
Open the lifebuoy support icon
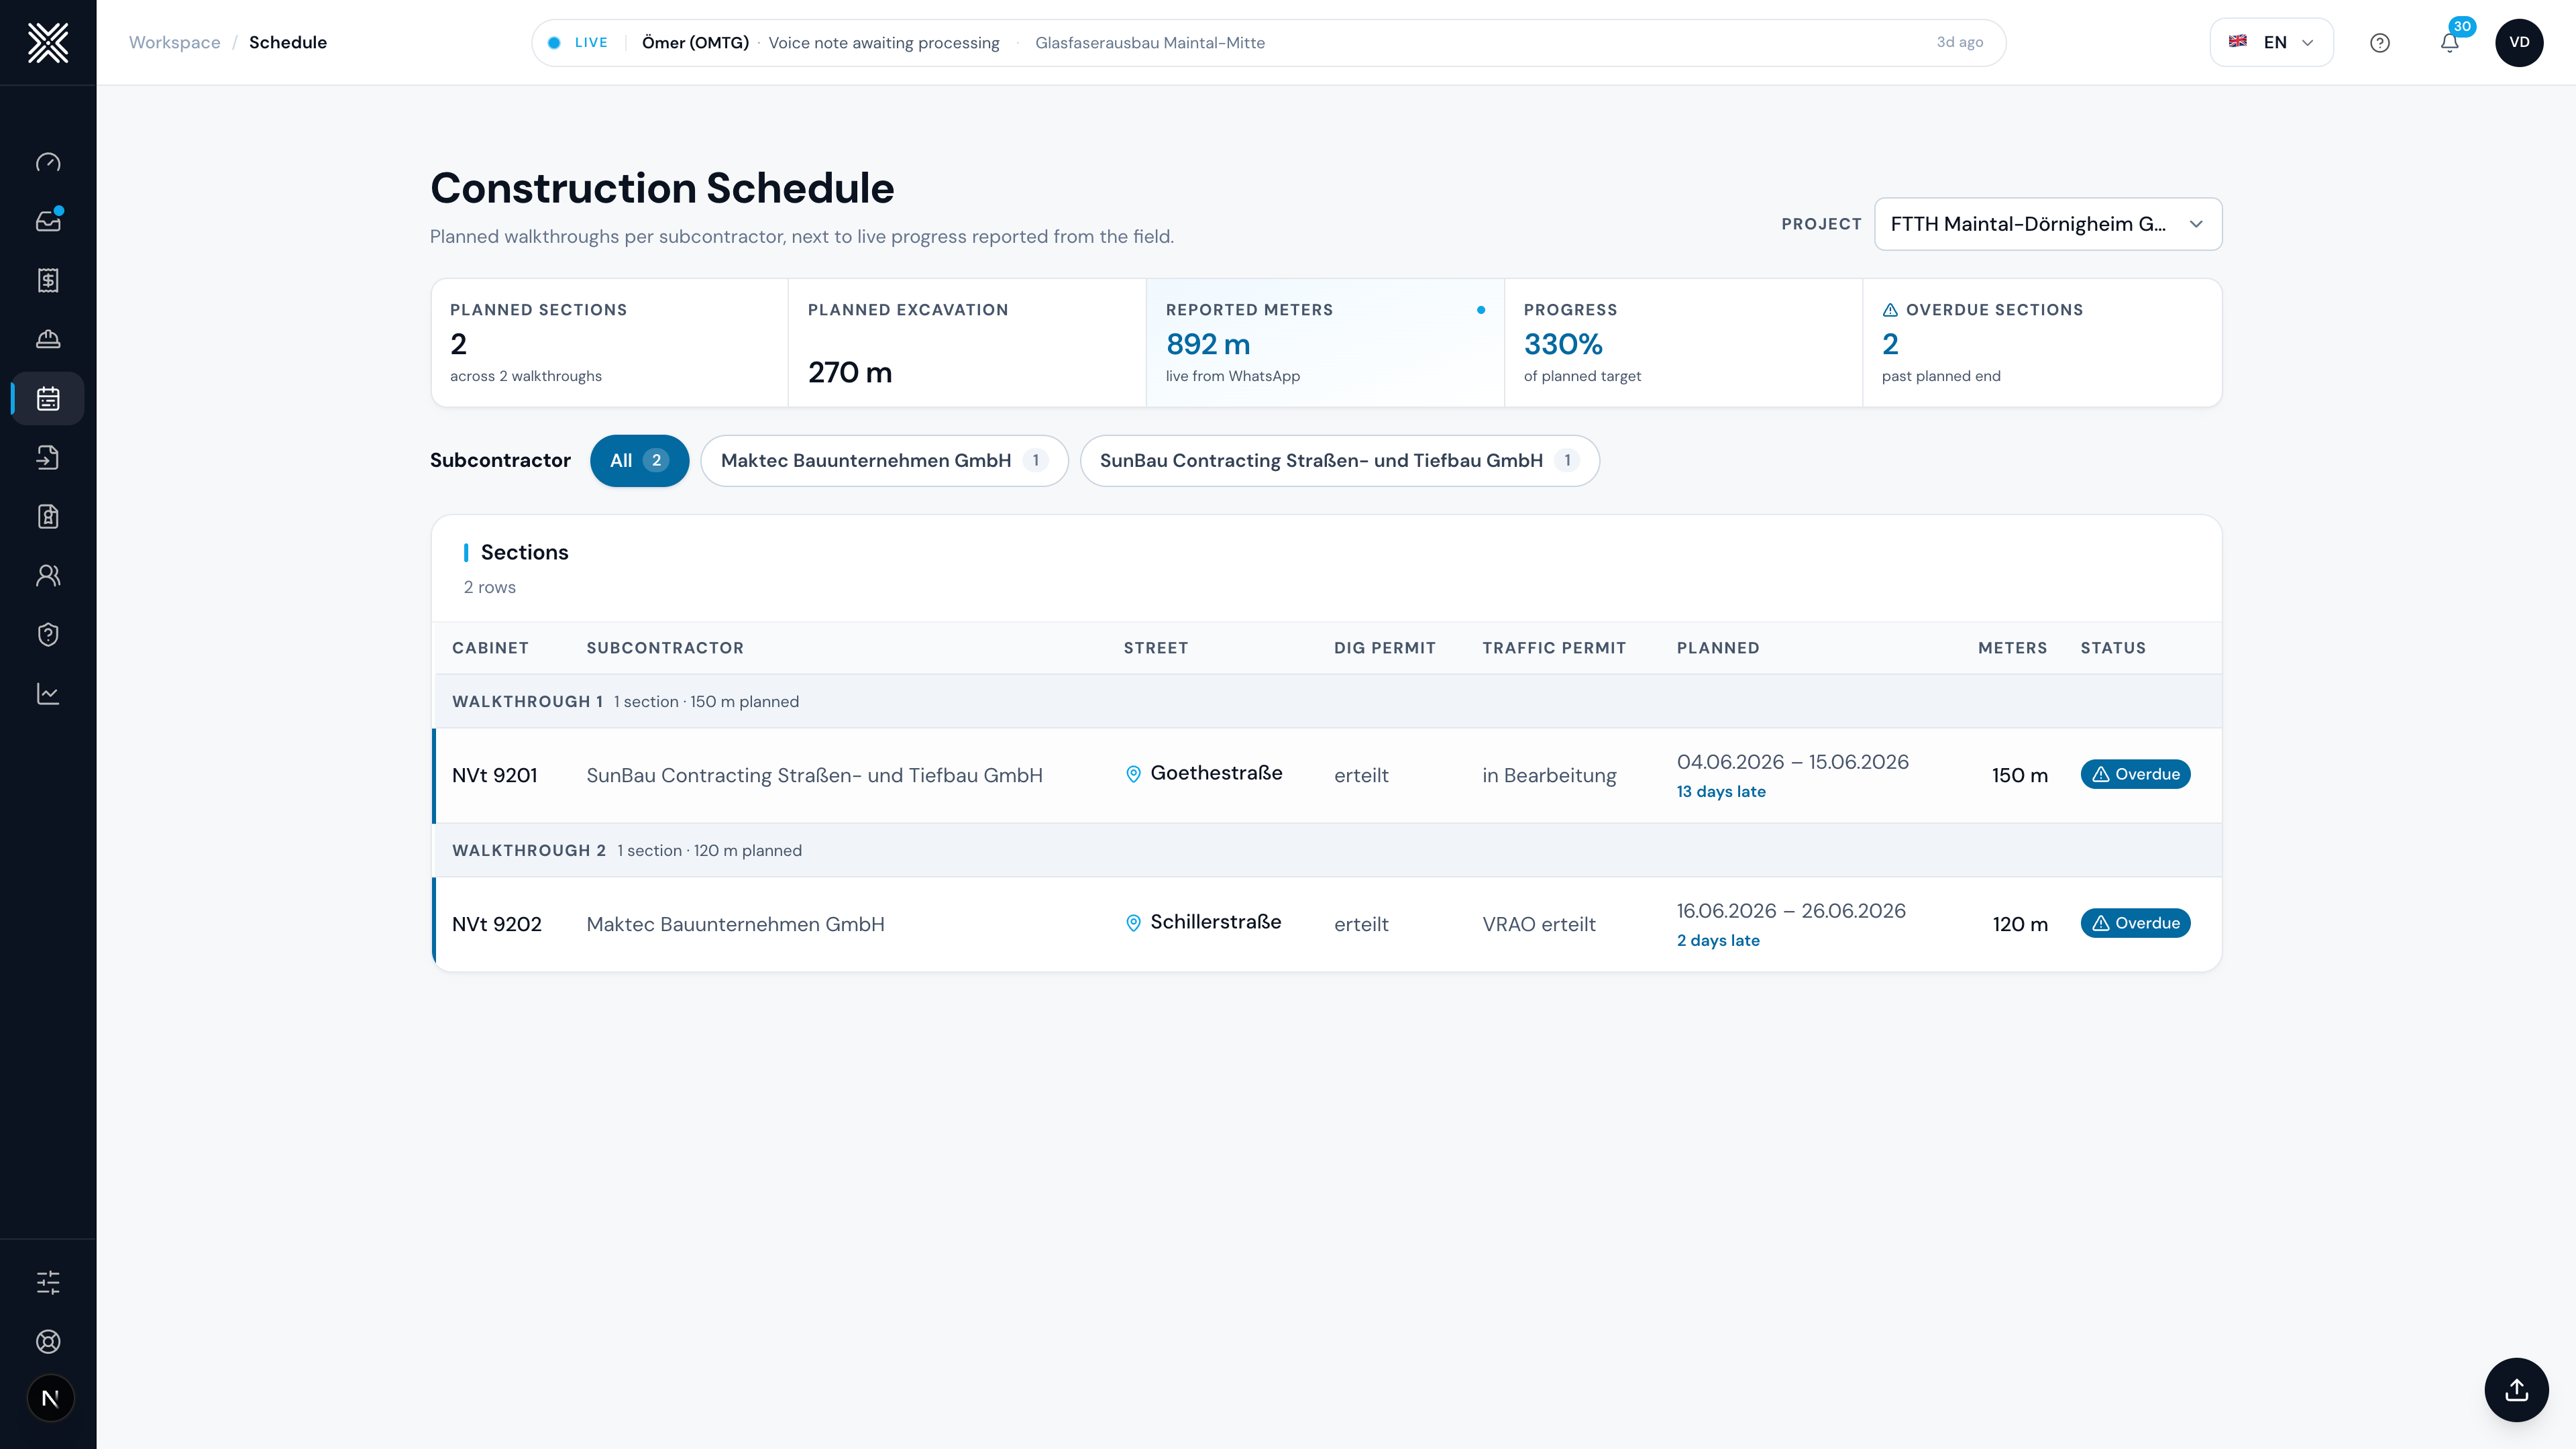(48, 1341)
